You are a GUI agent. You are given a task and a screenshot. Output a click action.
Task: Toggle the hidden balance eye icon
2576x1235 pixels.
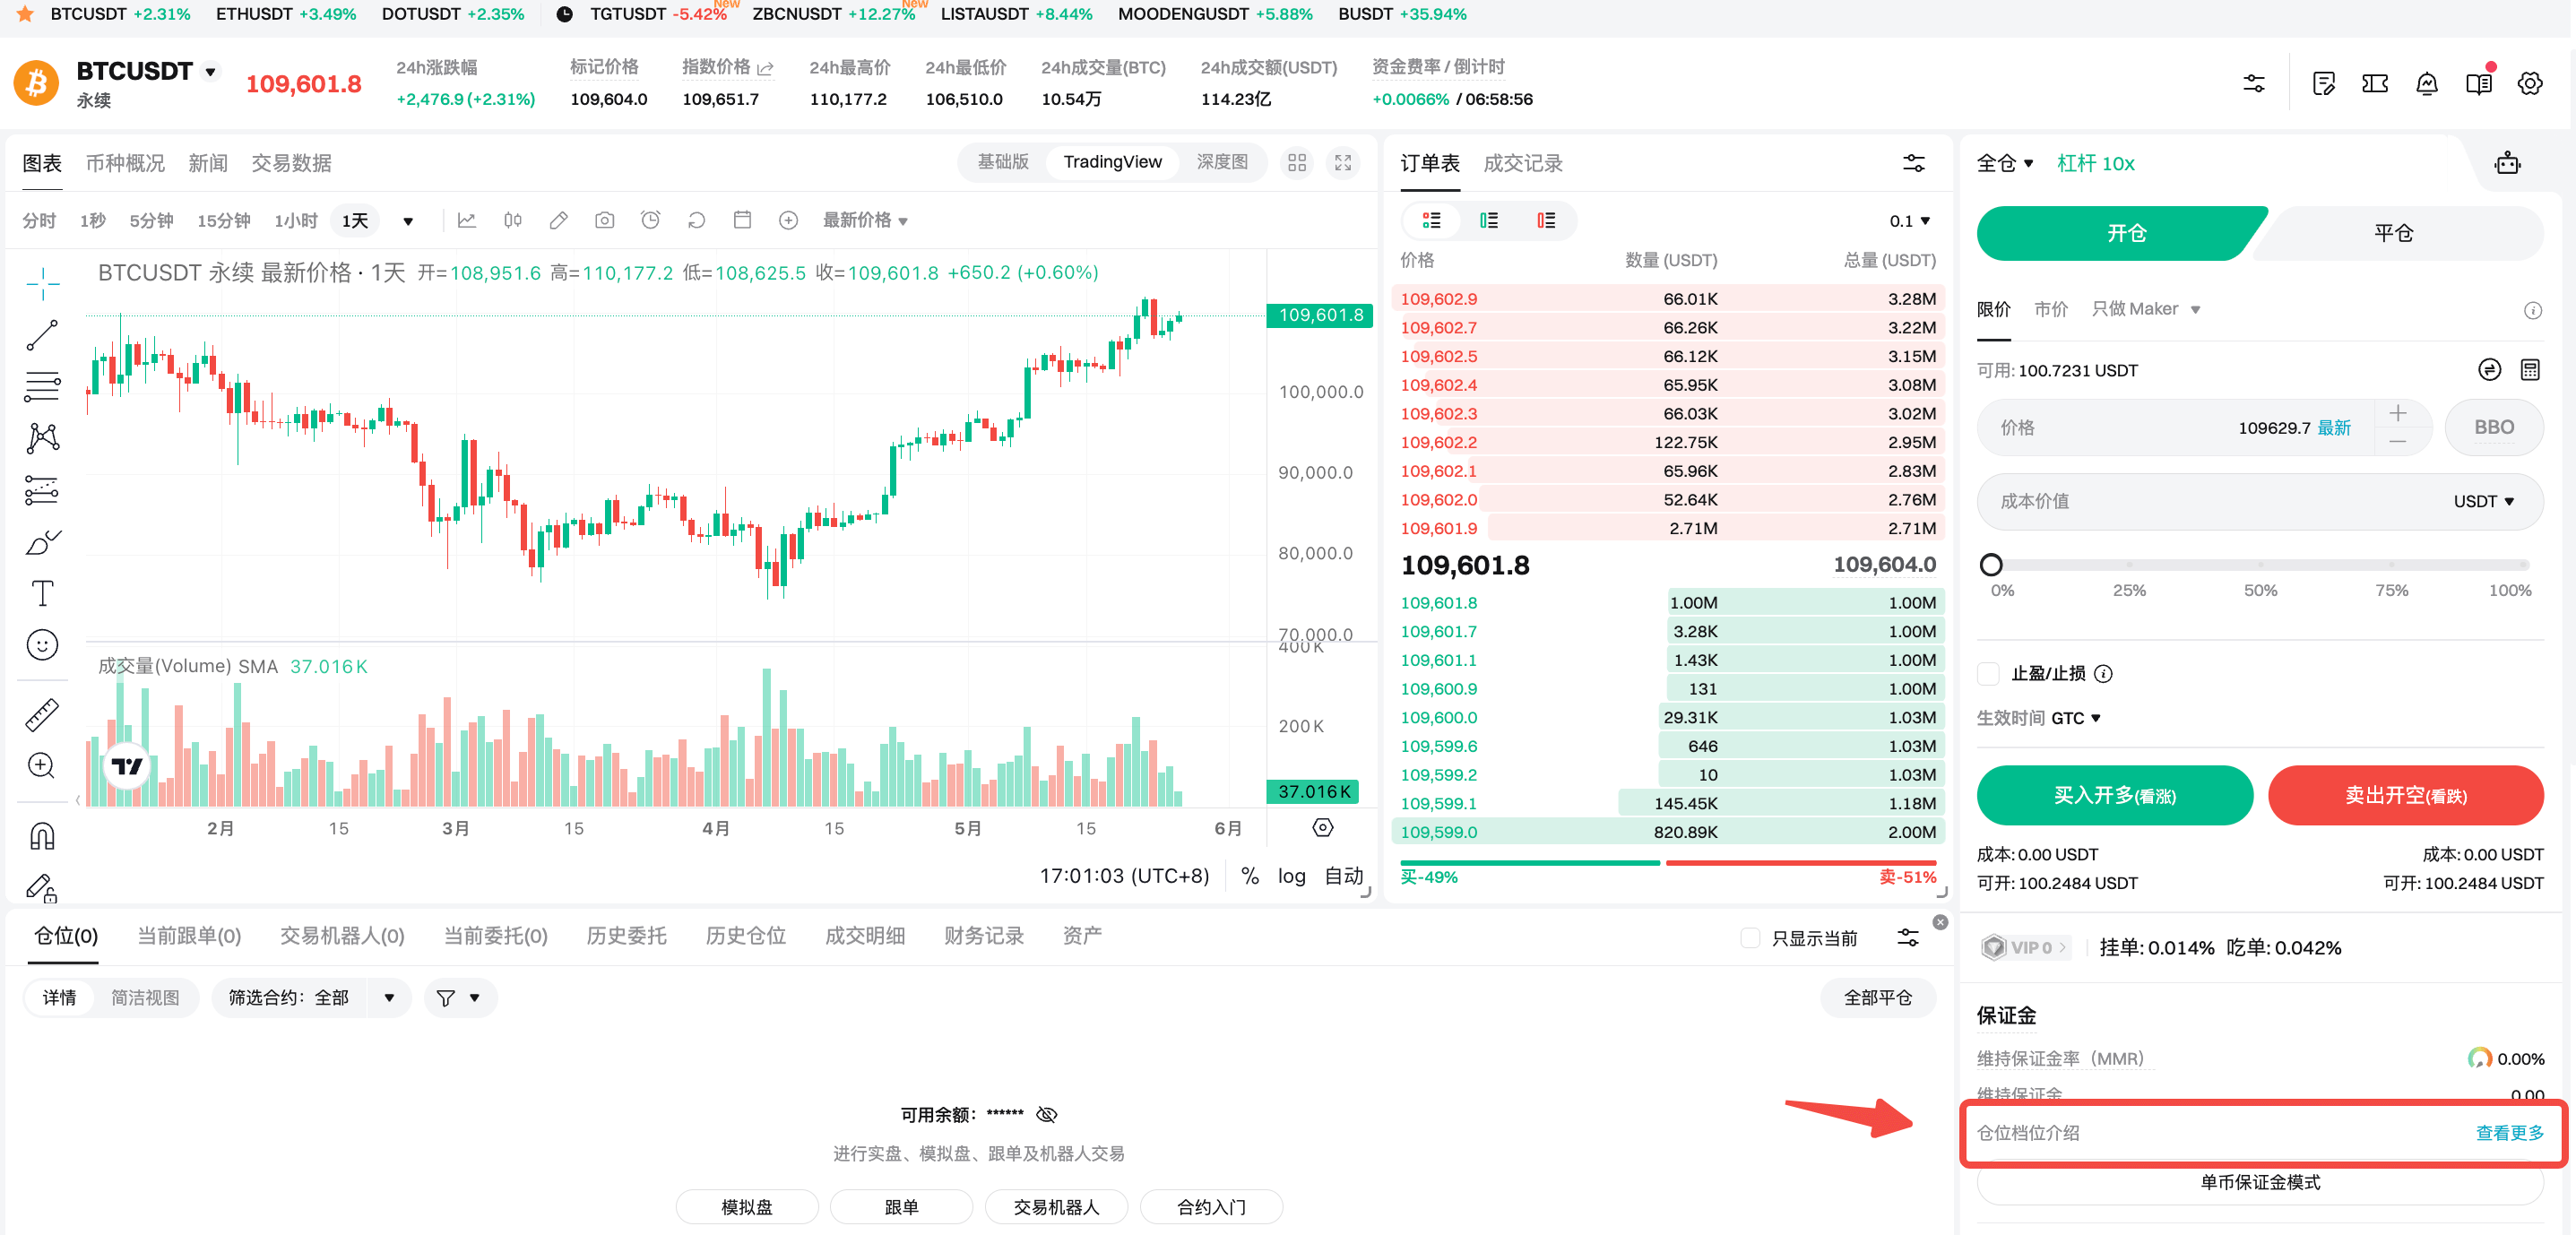(1047, 1114)
